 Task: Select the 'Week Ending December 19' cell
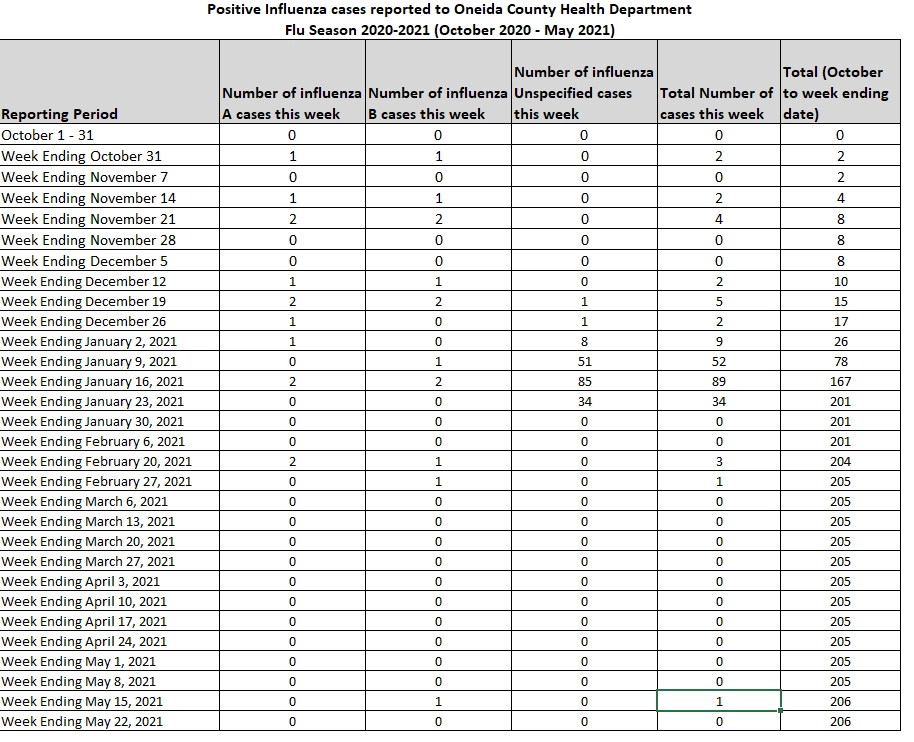pos(110,301)
